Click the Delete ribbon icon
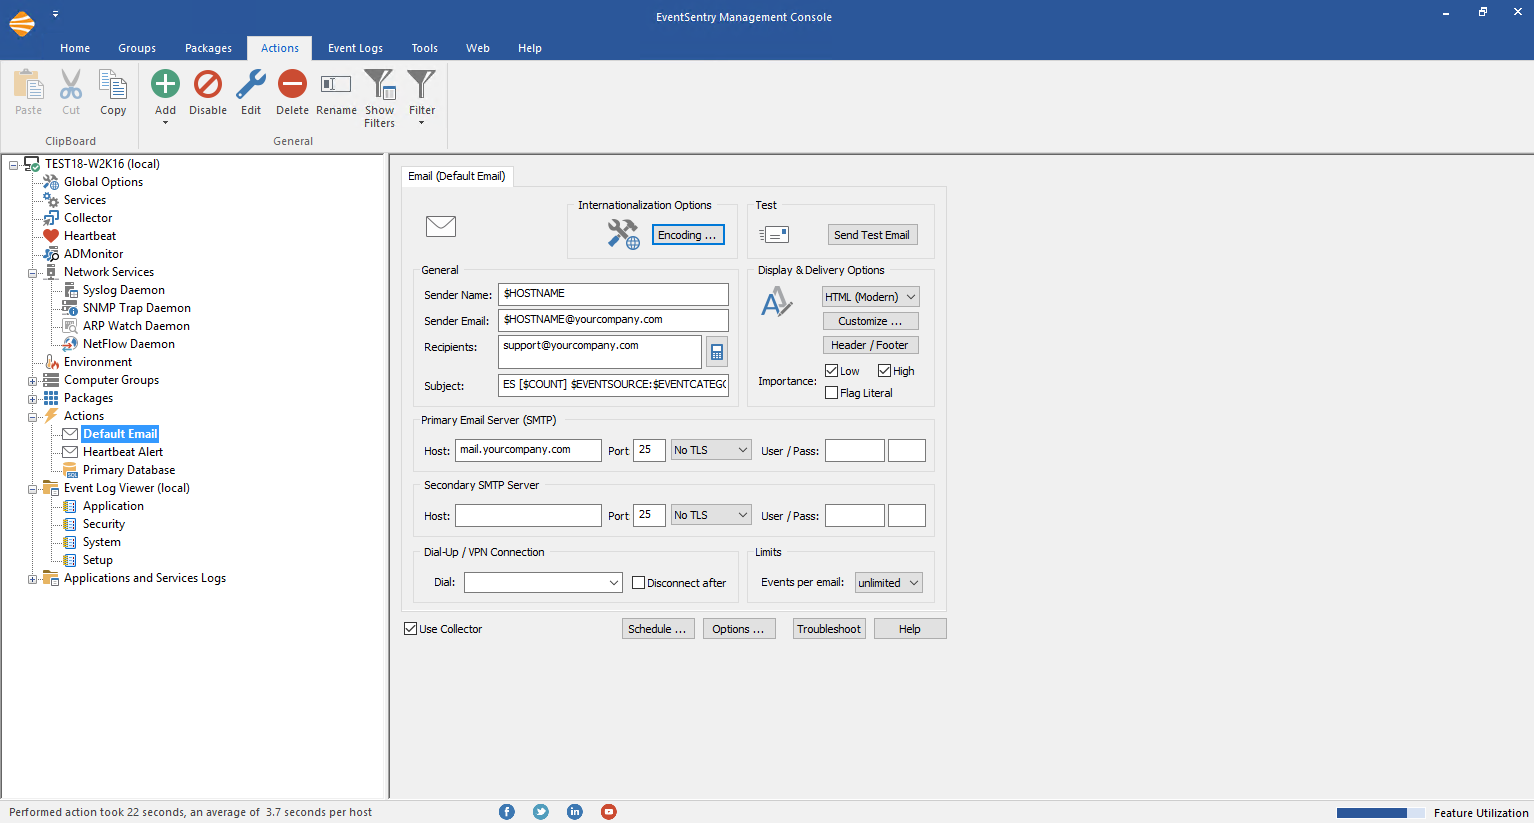This screenshot has height=823, width=1534. pyautogui.click(x=292, y=84)
